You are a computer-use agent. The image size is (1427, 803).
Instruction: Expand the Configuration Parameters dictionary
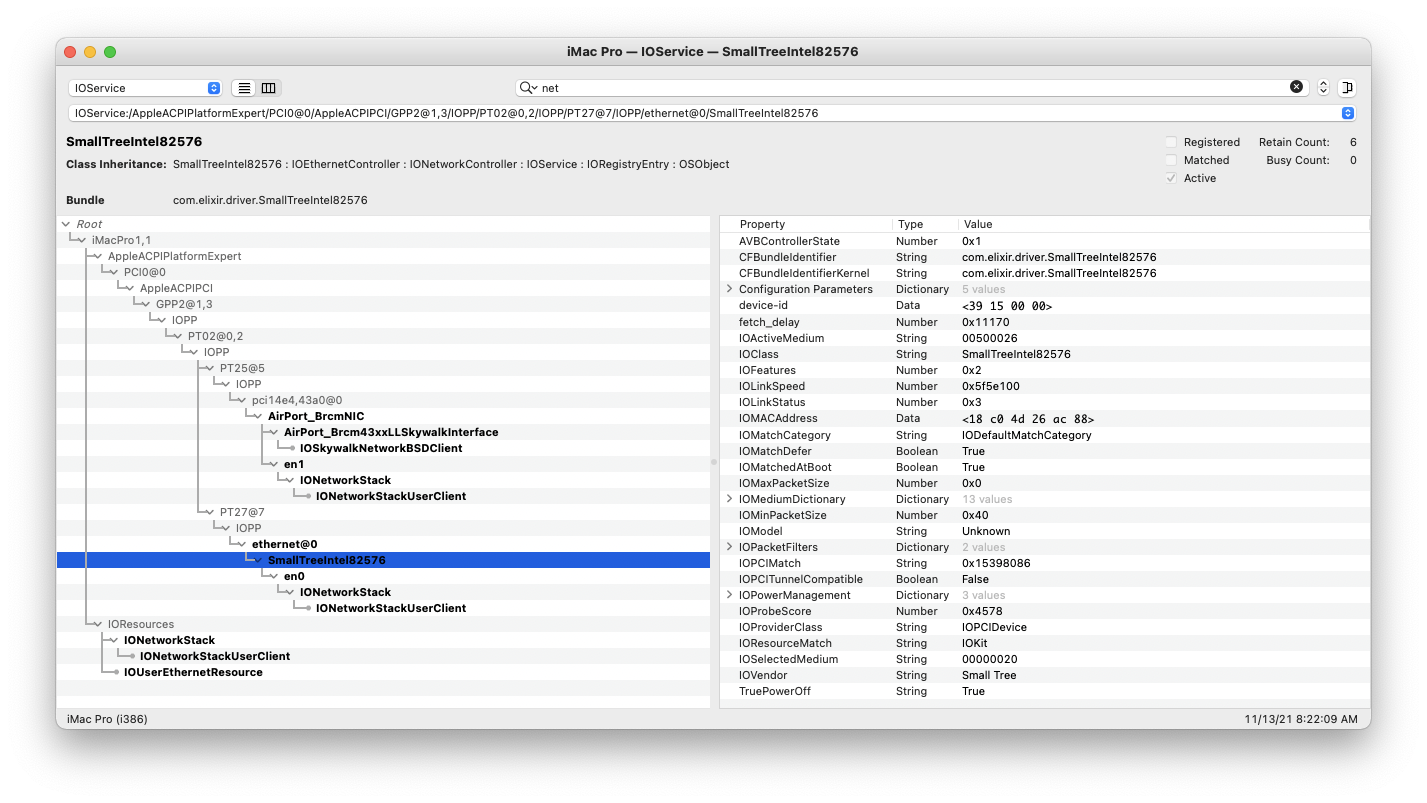(729, 289)
